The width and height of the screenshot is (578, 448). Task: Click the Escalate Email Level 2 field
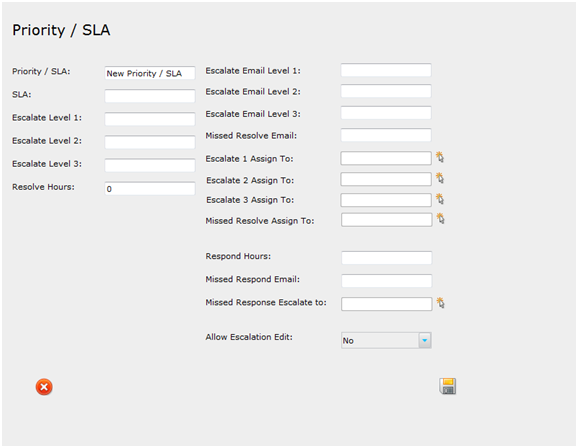(x=386, y=91)
